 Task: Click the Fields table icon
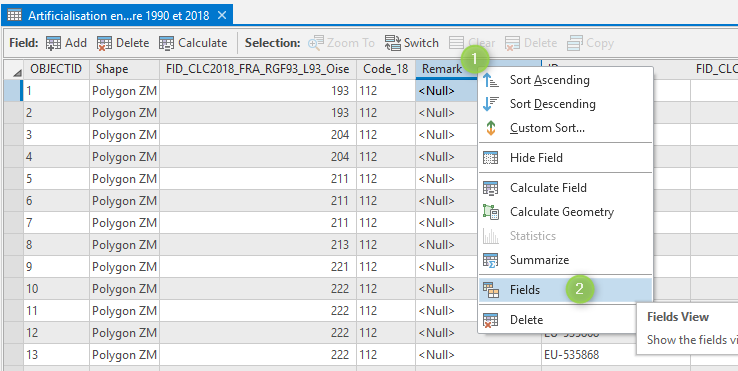490,290
